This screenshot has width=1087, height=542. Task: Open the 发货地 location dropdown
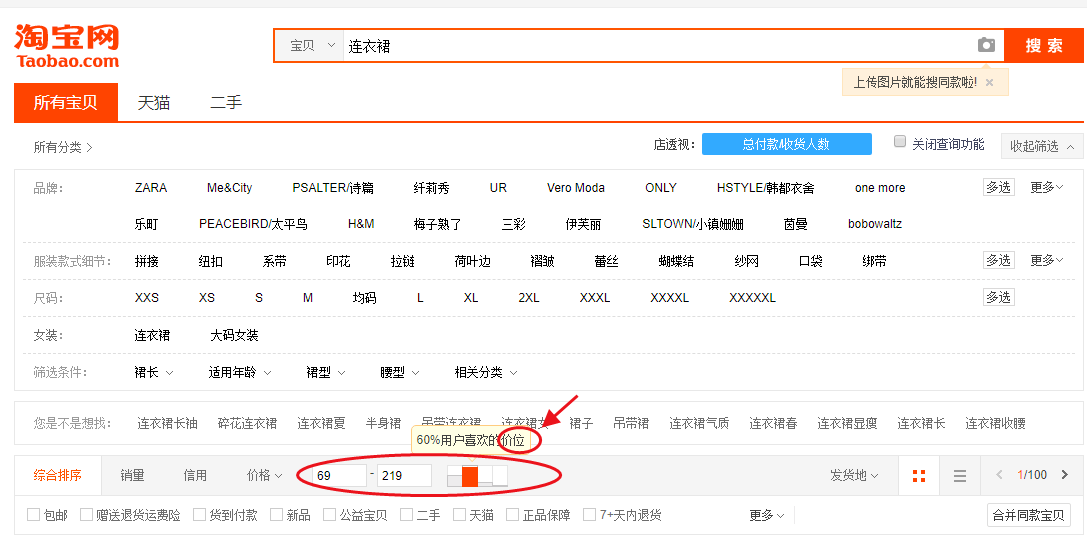coord(854,475)
